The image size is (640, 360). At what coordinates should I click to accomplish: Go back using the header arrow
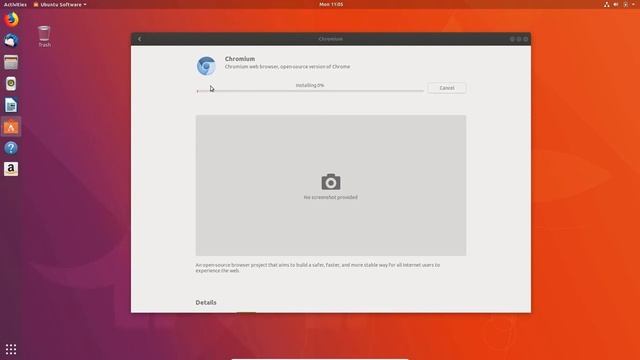point(140,39)
